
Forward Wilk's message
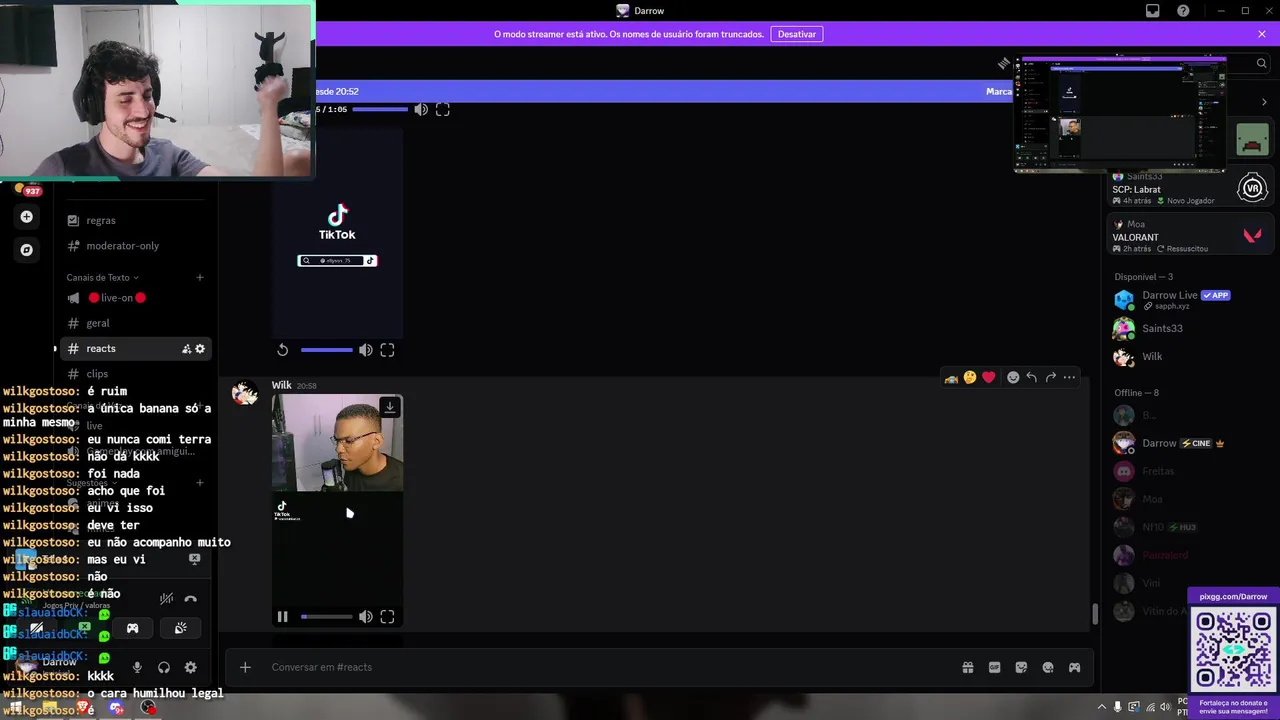click(x=1051, y=378)
